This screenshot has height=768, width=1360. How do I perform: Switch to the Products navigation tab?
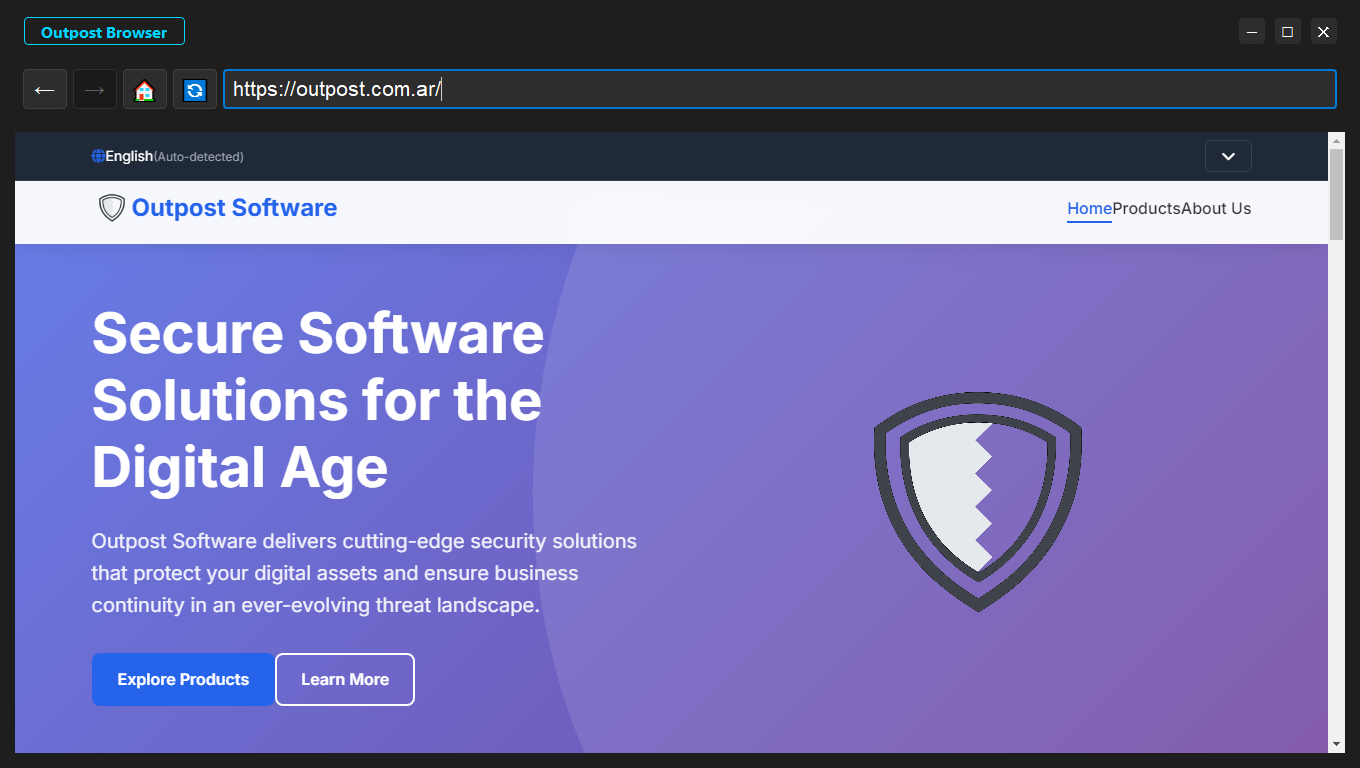[x=1146, y=209]
